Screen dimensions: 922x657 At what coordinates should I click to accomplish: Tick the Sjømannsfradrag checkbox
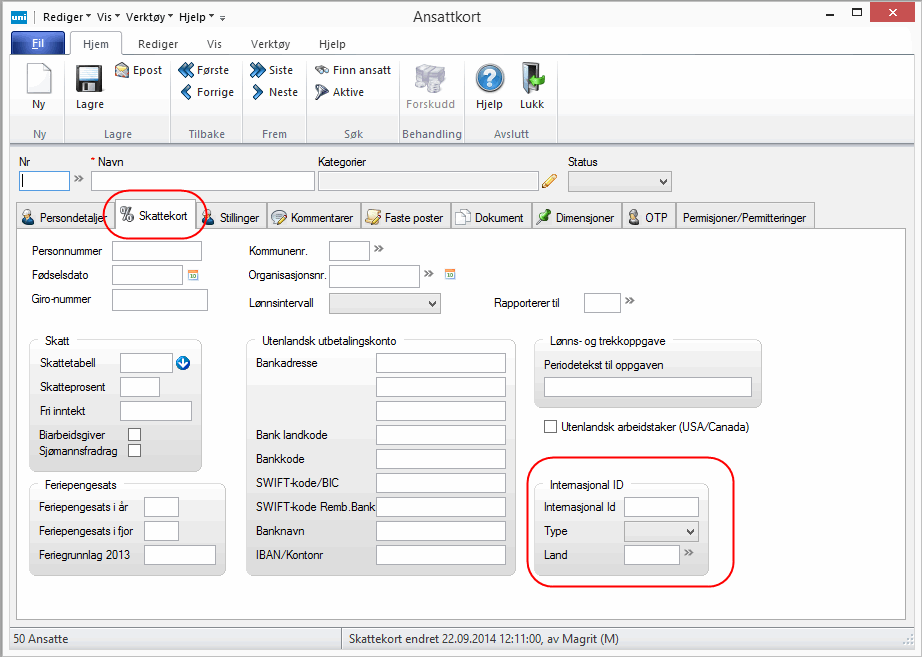(134, 451)
